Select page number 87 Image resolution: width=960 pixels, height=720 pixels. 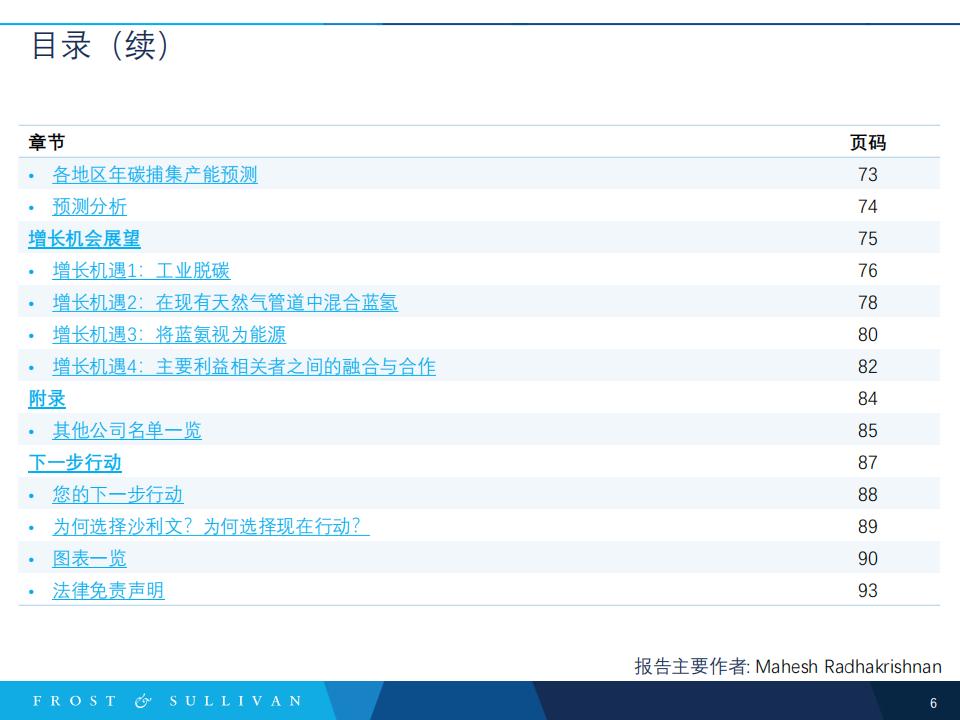tap(868, 462)
